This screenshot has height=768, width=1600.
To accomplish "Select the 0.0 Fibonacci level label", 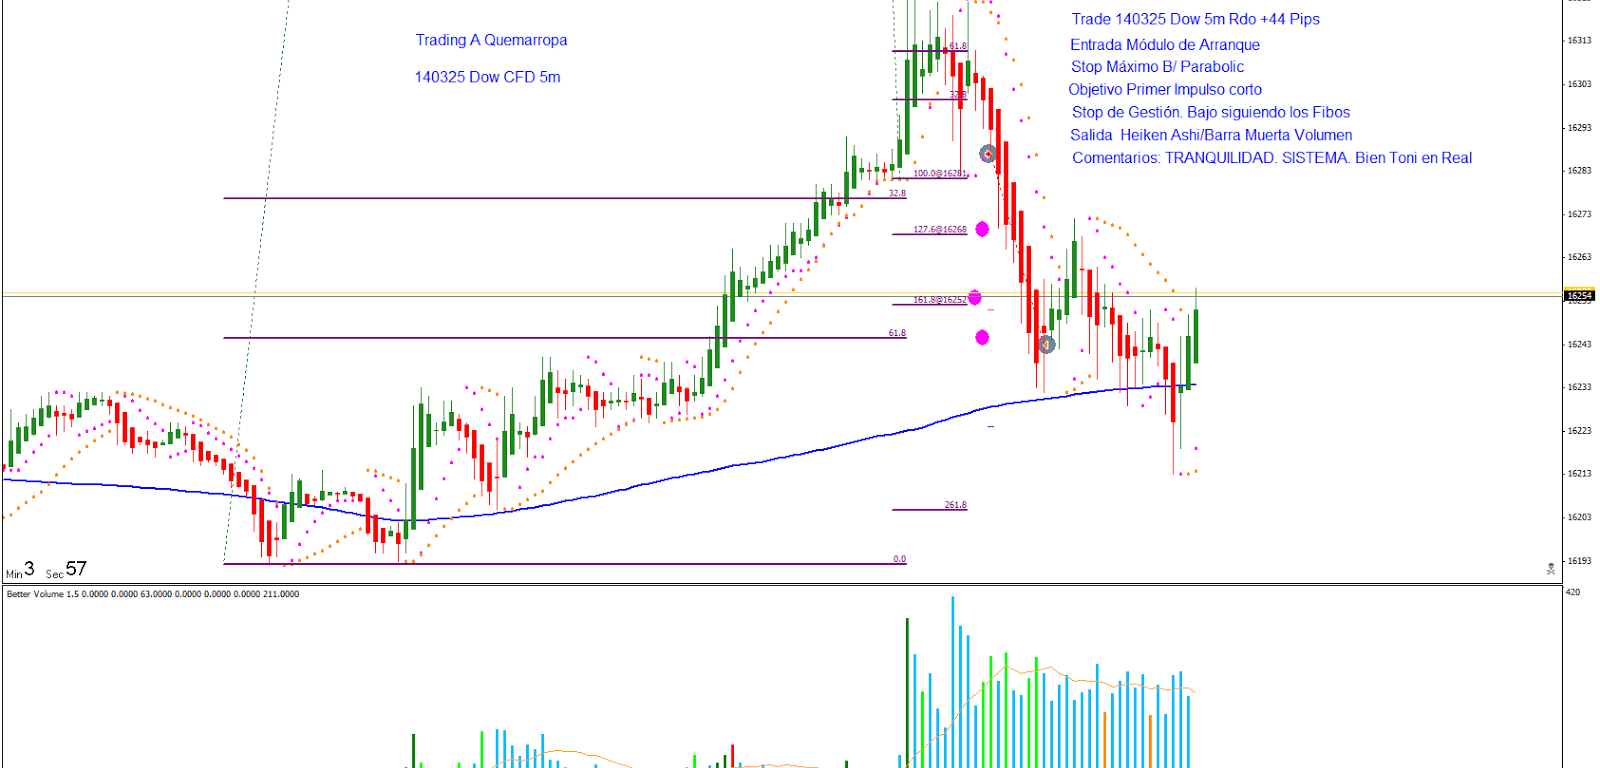I will click(x=899, y=559).
